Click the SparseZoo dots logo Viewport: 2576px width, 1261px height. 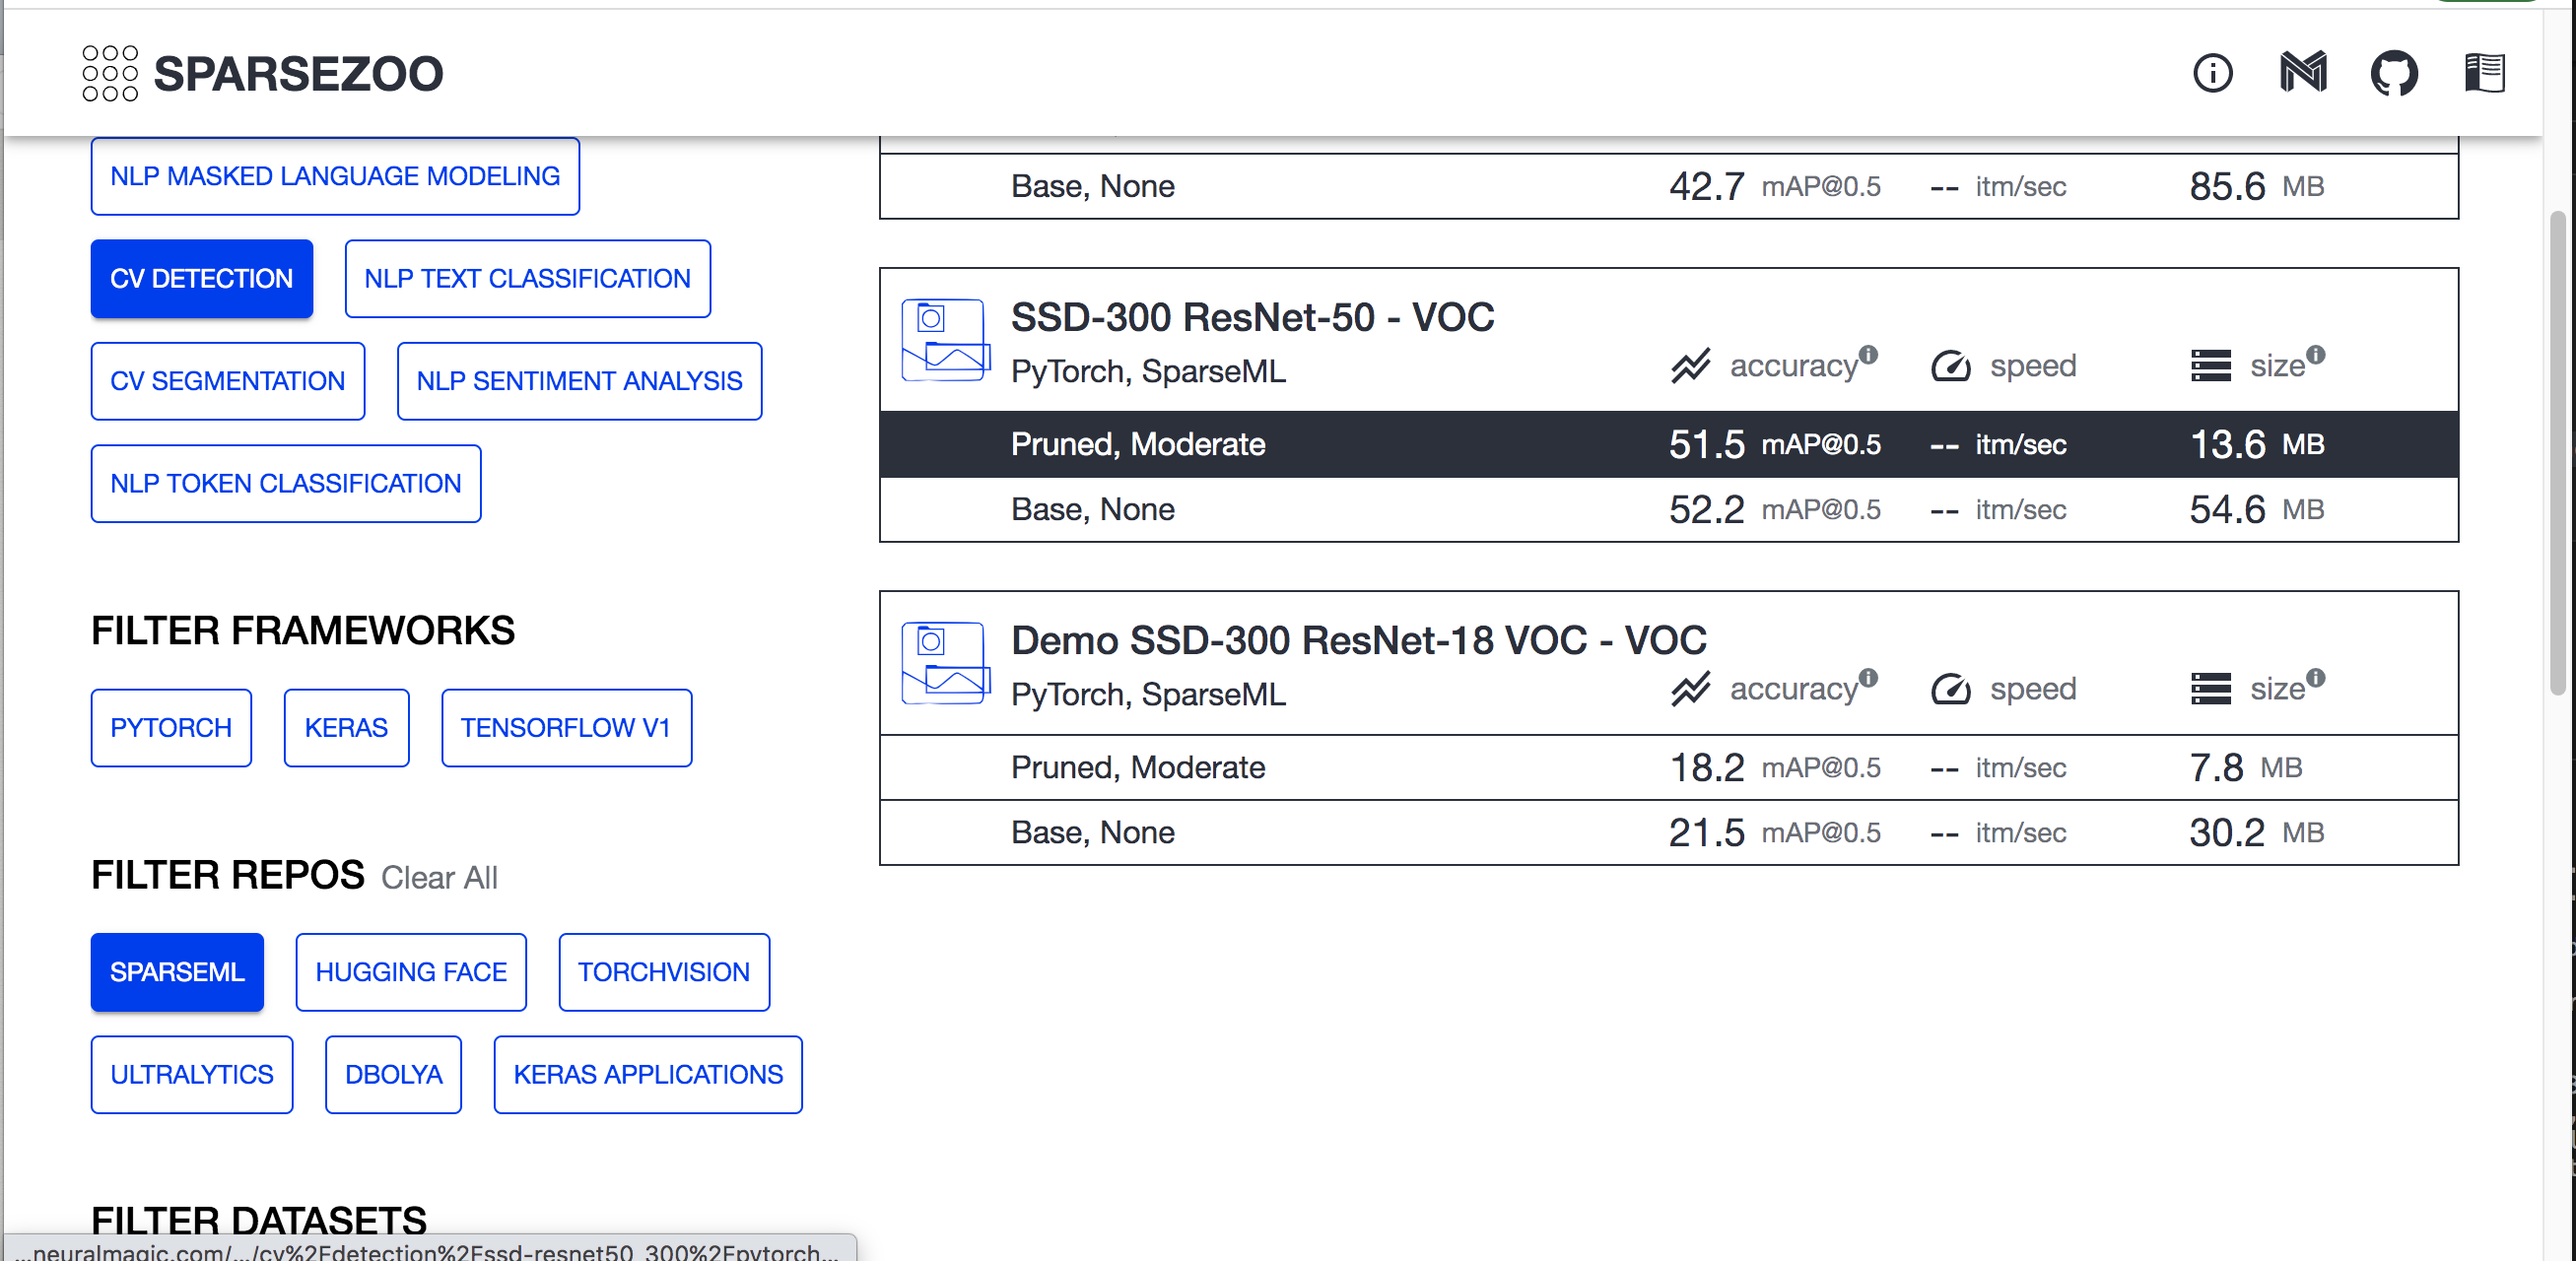point(110,73)
